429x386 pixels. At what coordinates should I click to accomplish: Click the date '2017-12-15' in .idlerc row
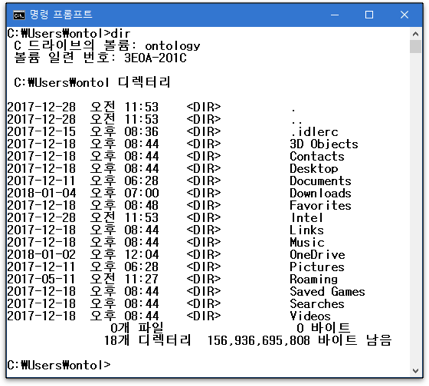[x=42, y=132]
